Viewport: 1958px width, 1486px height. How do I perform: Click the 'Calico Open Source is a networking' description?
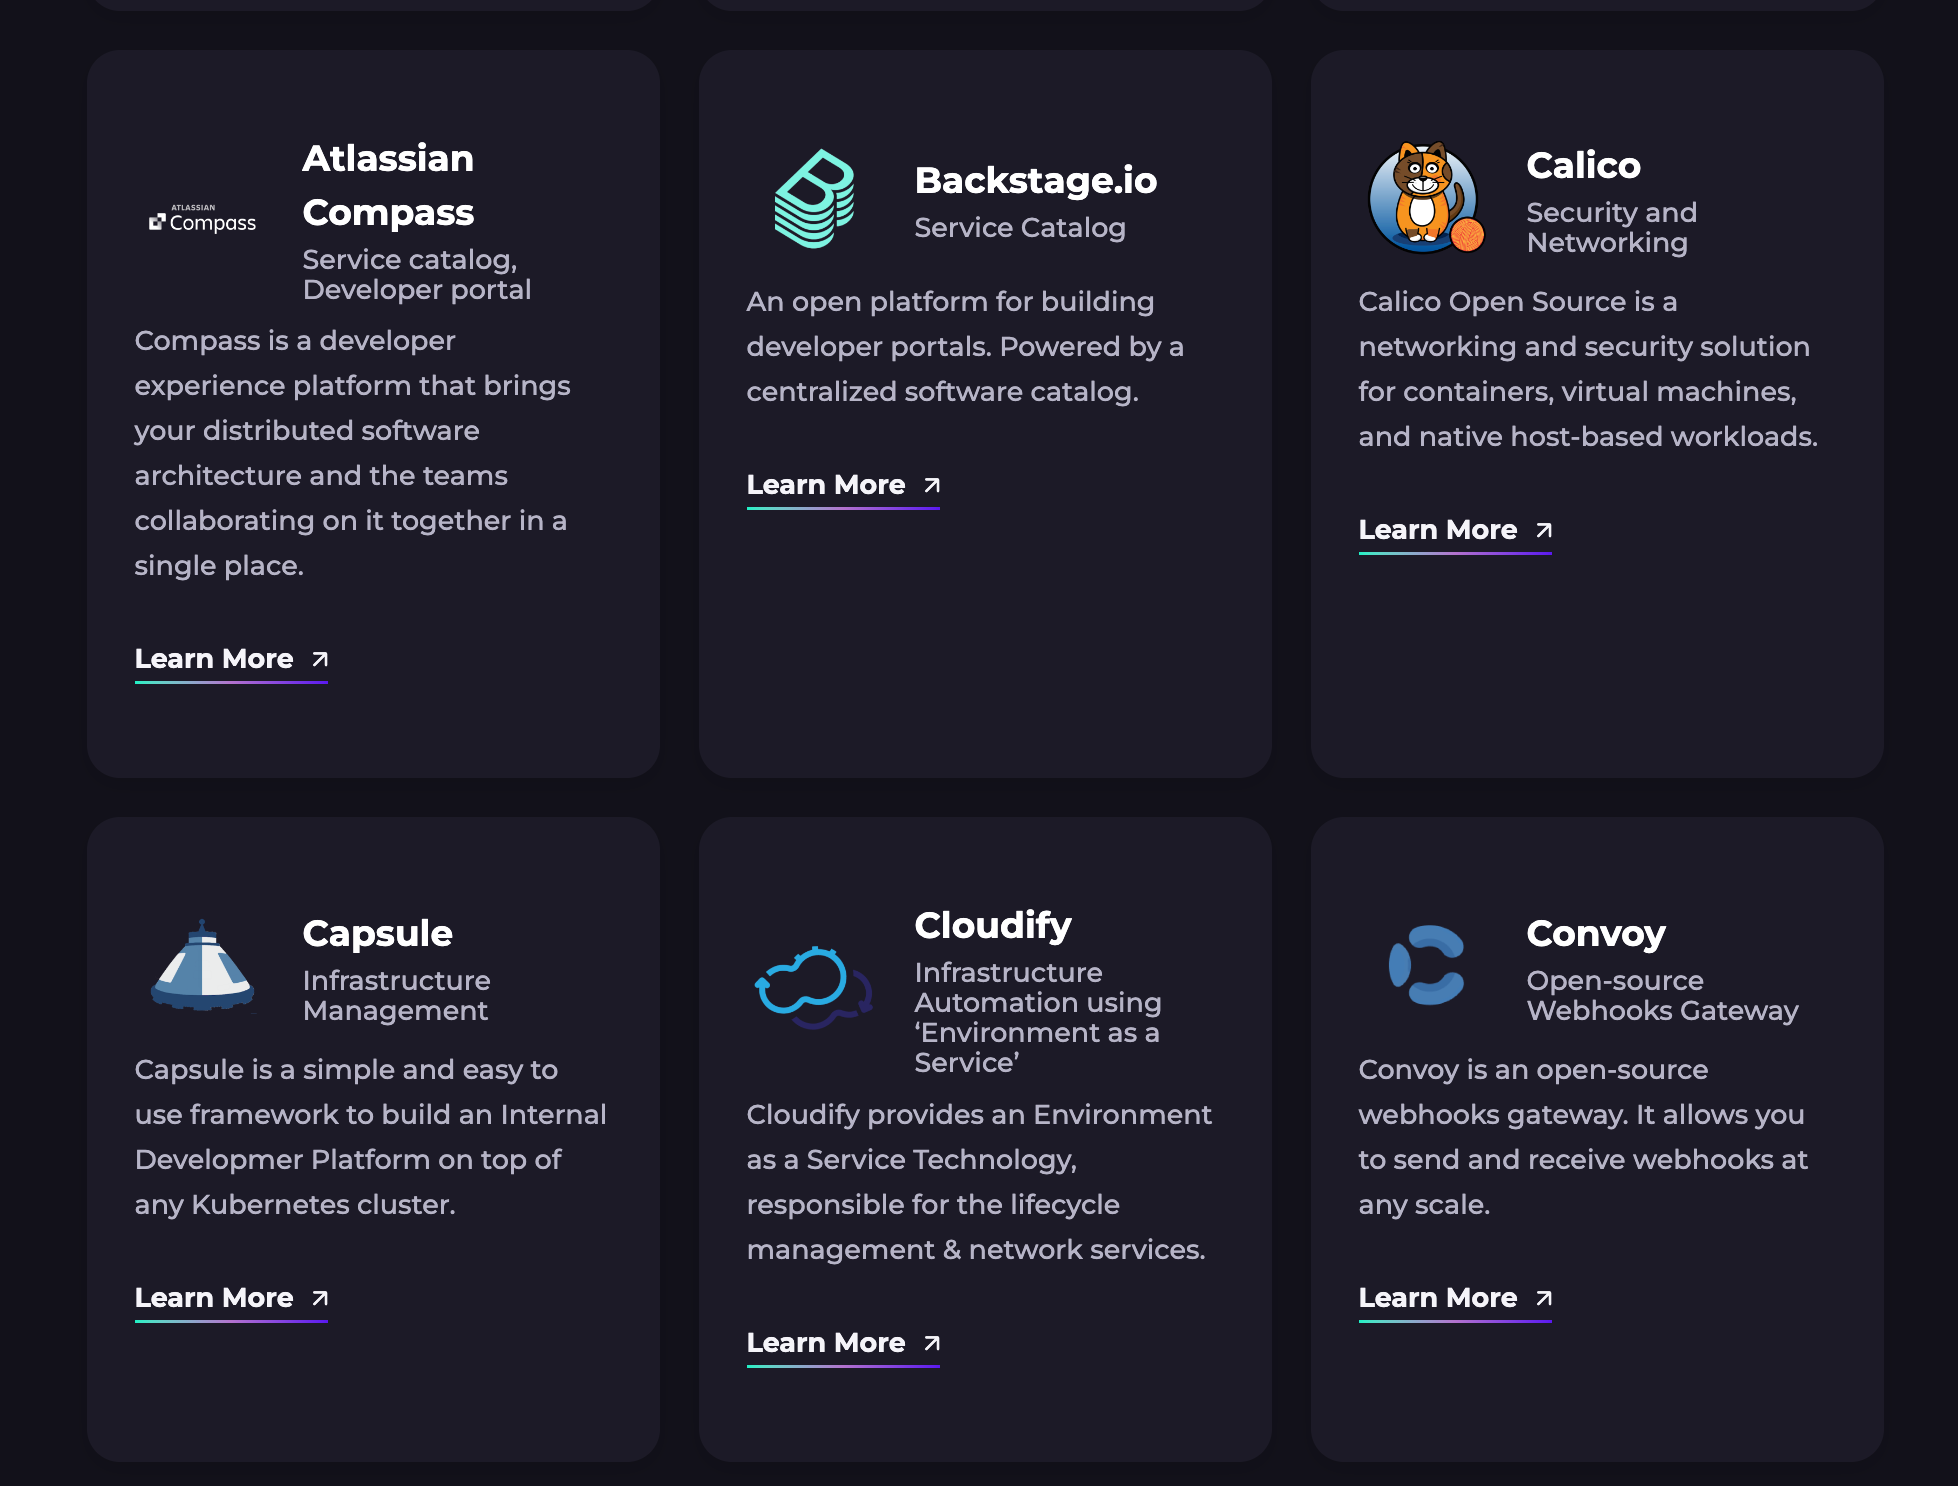tap(1588, 369)
